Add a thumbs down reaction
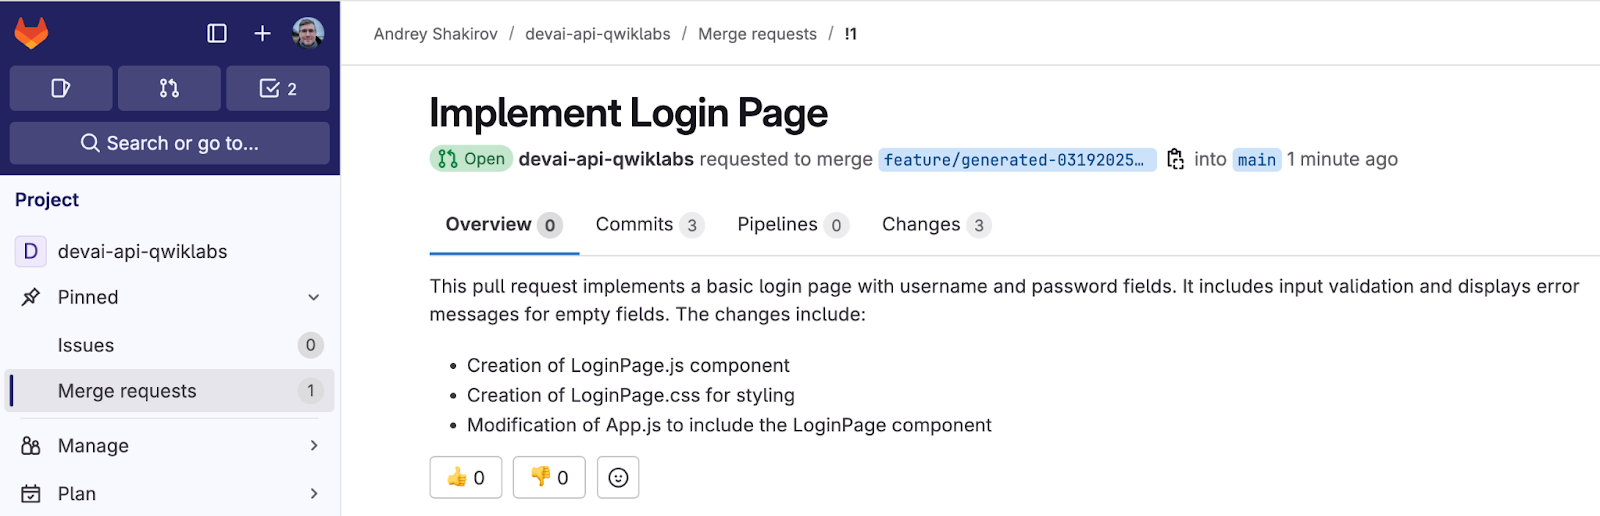The height and width of the screenshot is (516, 1600). (x=549, y=477)
